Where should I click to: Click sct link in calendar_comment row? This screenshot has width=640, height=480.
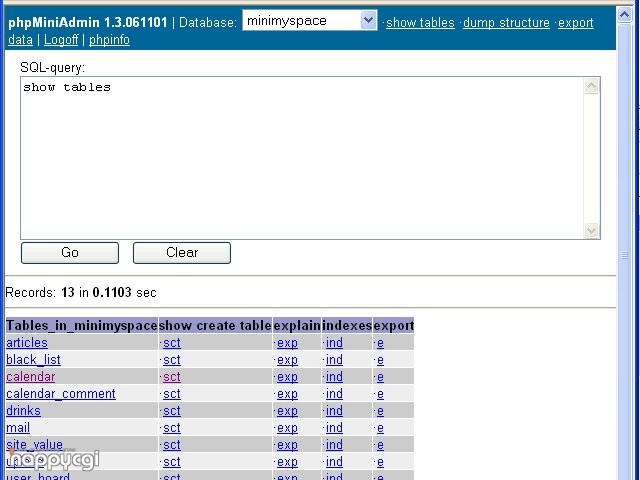172,394
